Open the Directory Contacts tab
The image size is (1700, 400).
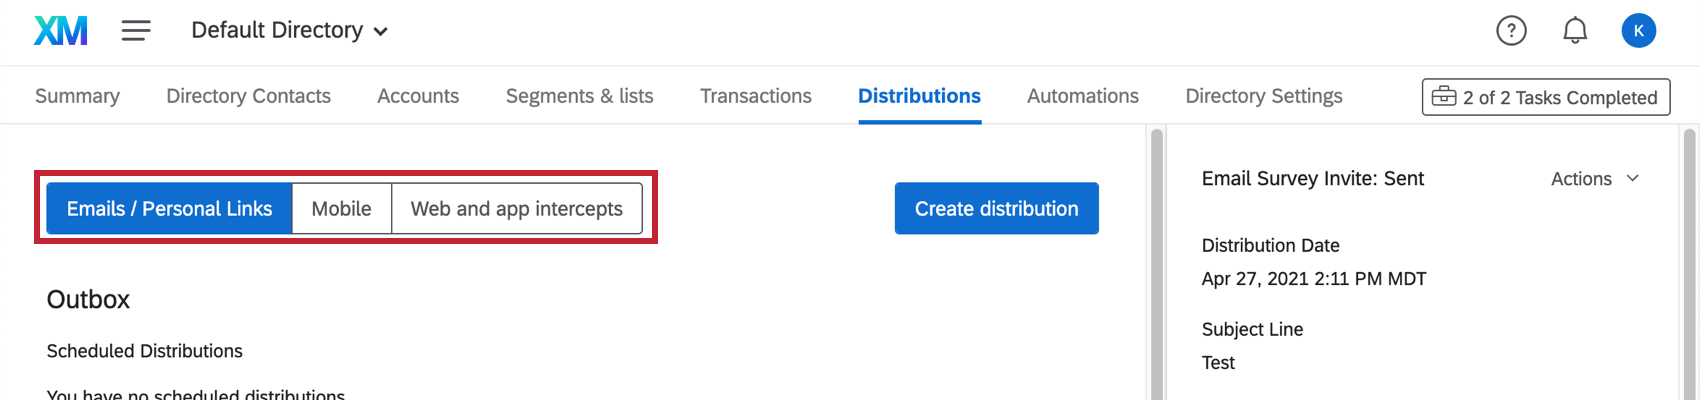[x=248, y=96]
